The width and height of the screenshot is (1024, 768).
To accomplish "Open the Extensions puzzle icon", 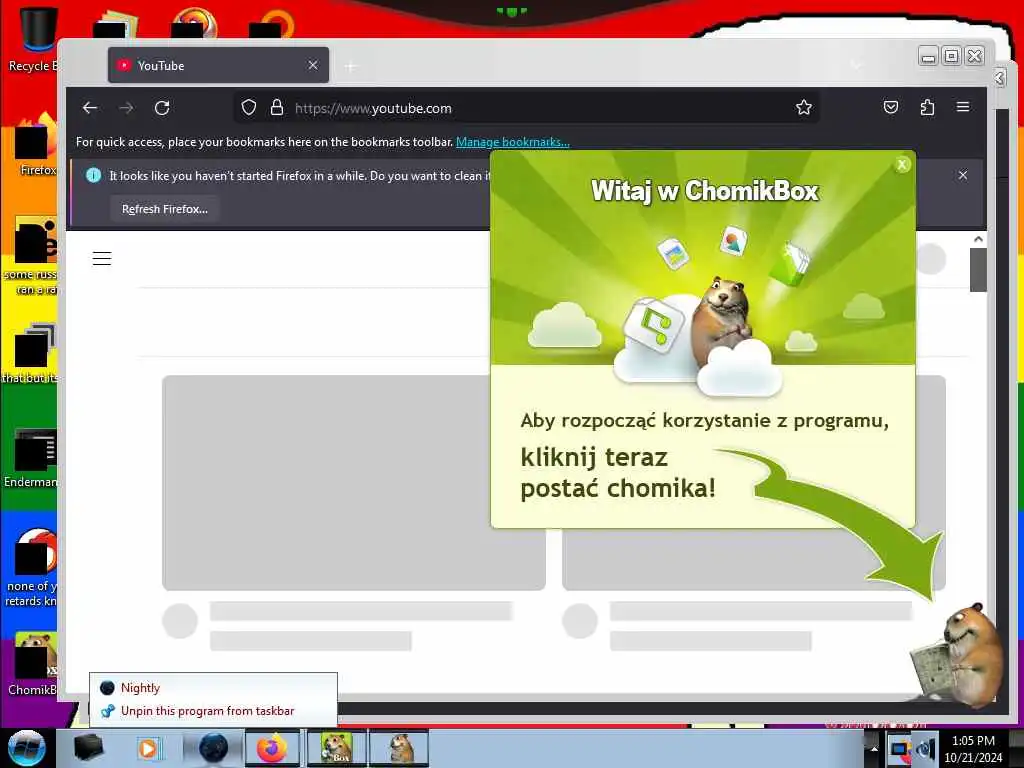I will point(927,107).
